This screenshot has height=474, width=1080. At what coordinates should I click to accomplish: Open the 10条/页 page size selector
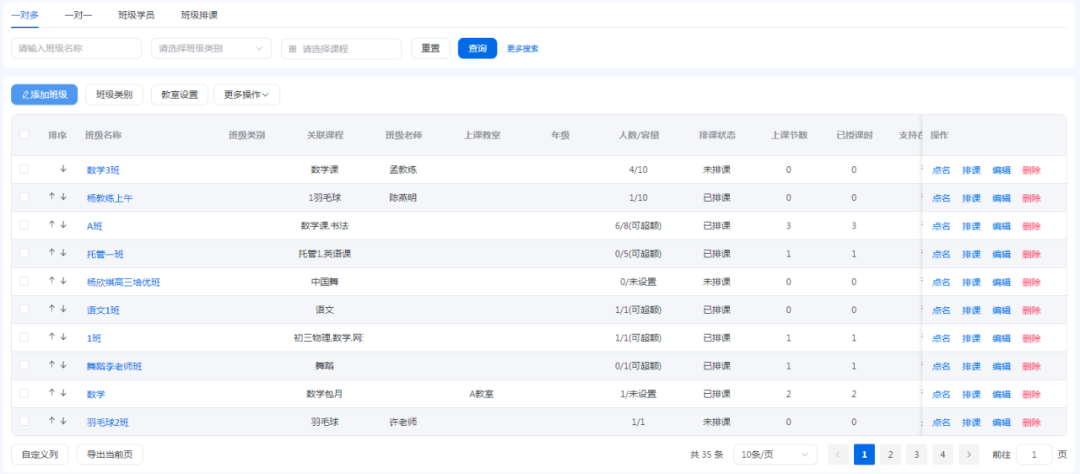click(x=774, y=454)
